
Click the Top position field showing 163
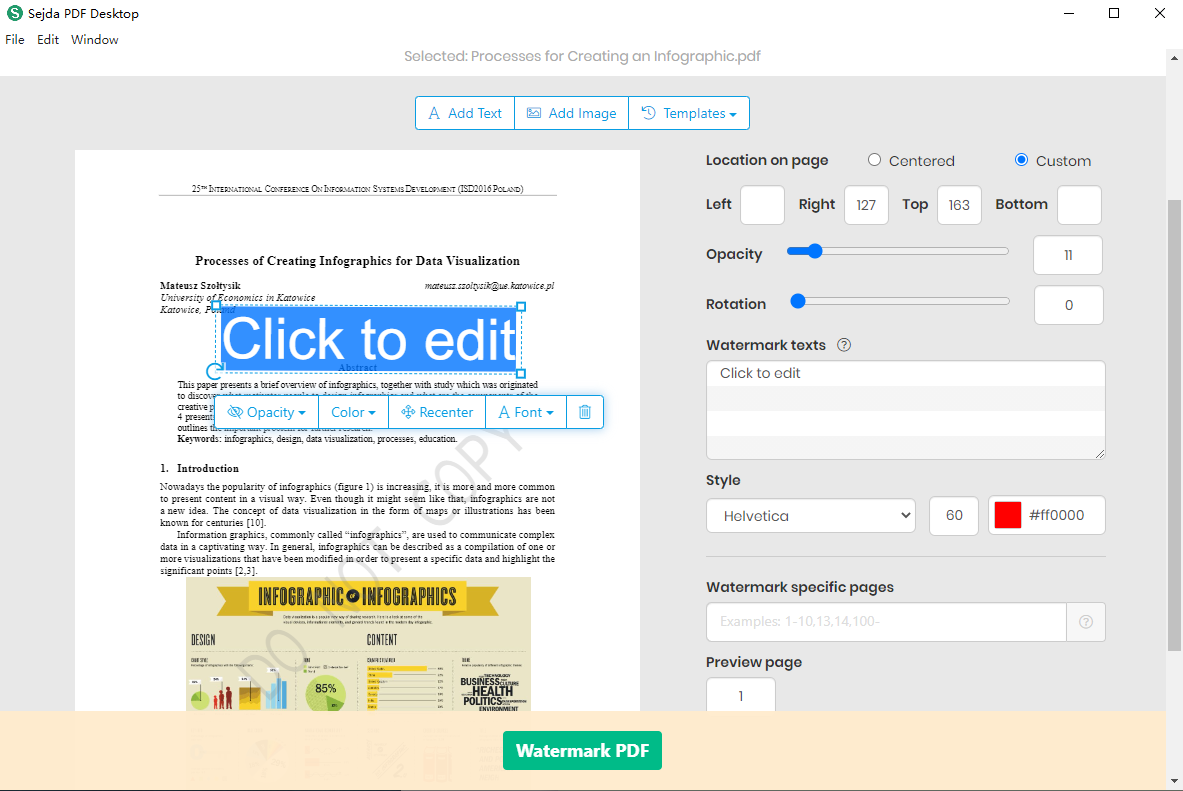click(x=959, y=205)
